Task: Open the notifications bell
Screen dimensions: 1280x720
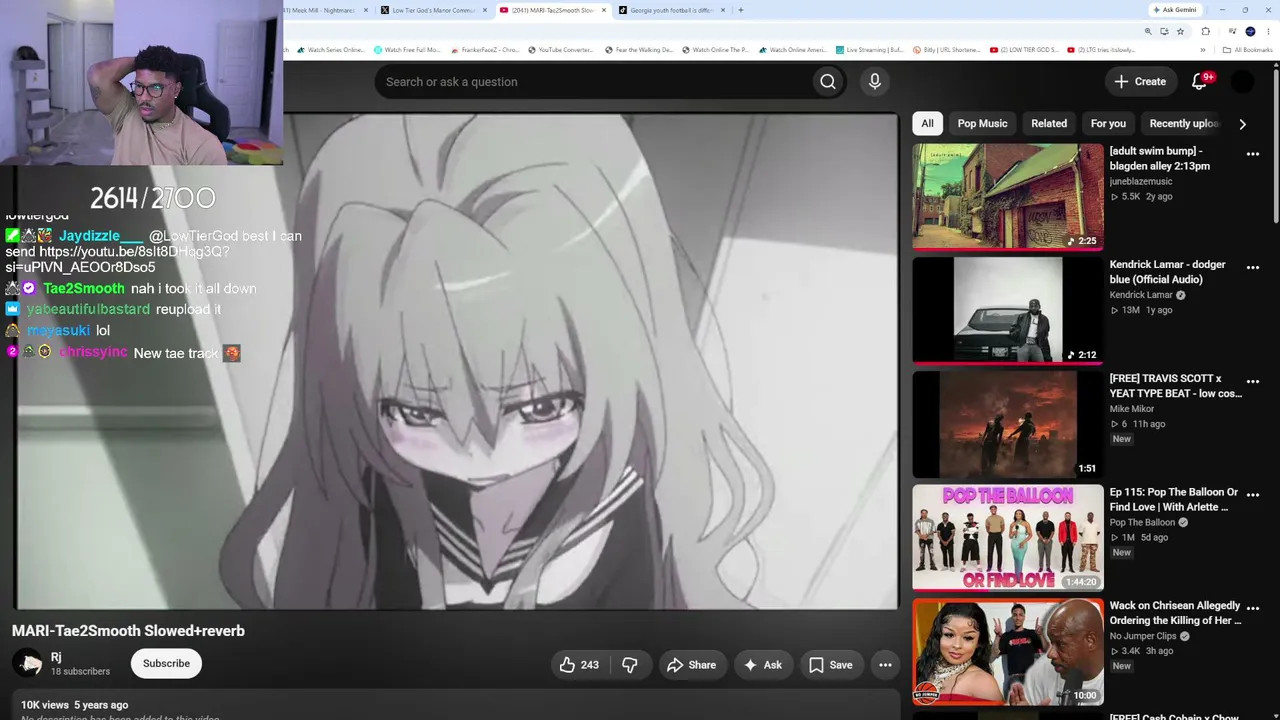Action: (1200, 82)
